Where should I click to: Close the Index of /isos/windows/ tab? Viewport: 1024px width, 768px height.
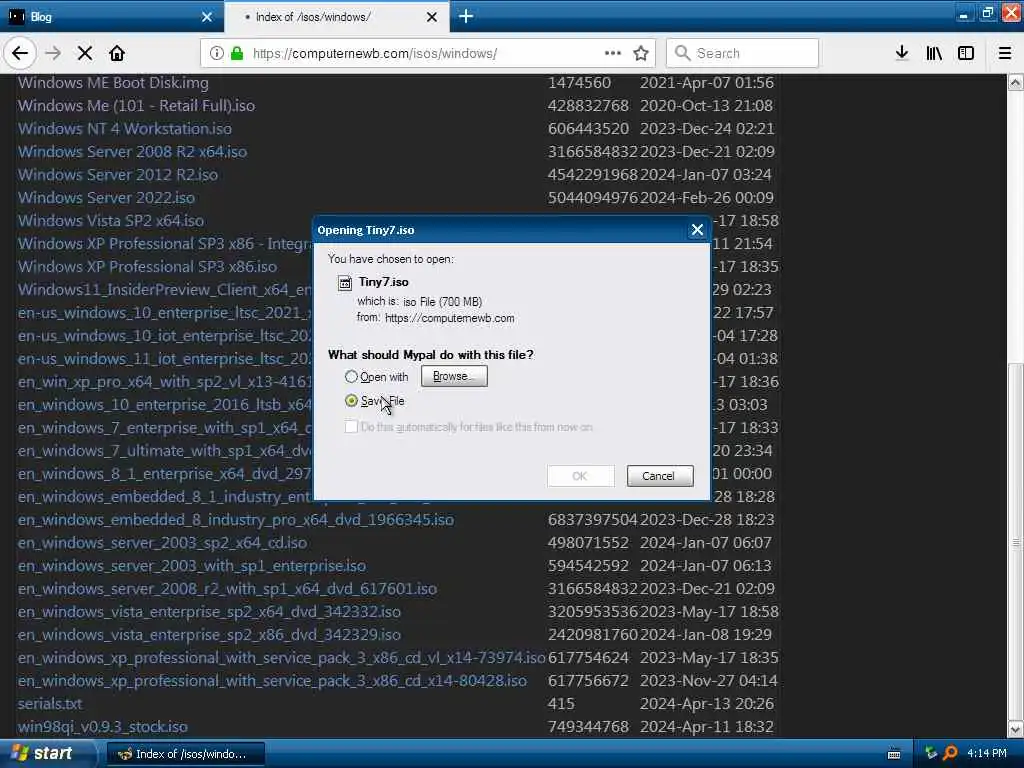(x=432, y=17)
